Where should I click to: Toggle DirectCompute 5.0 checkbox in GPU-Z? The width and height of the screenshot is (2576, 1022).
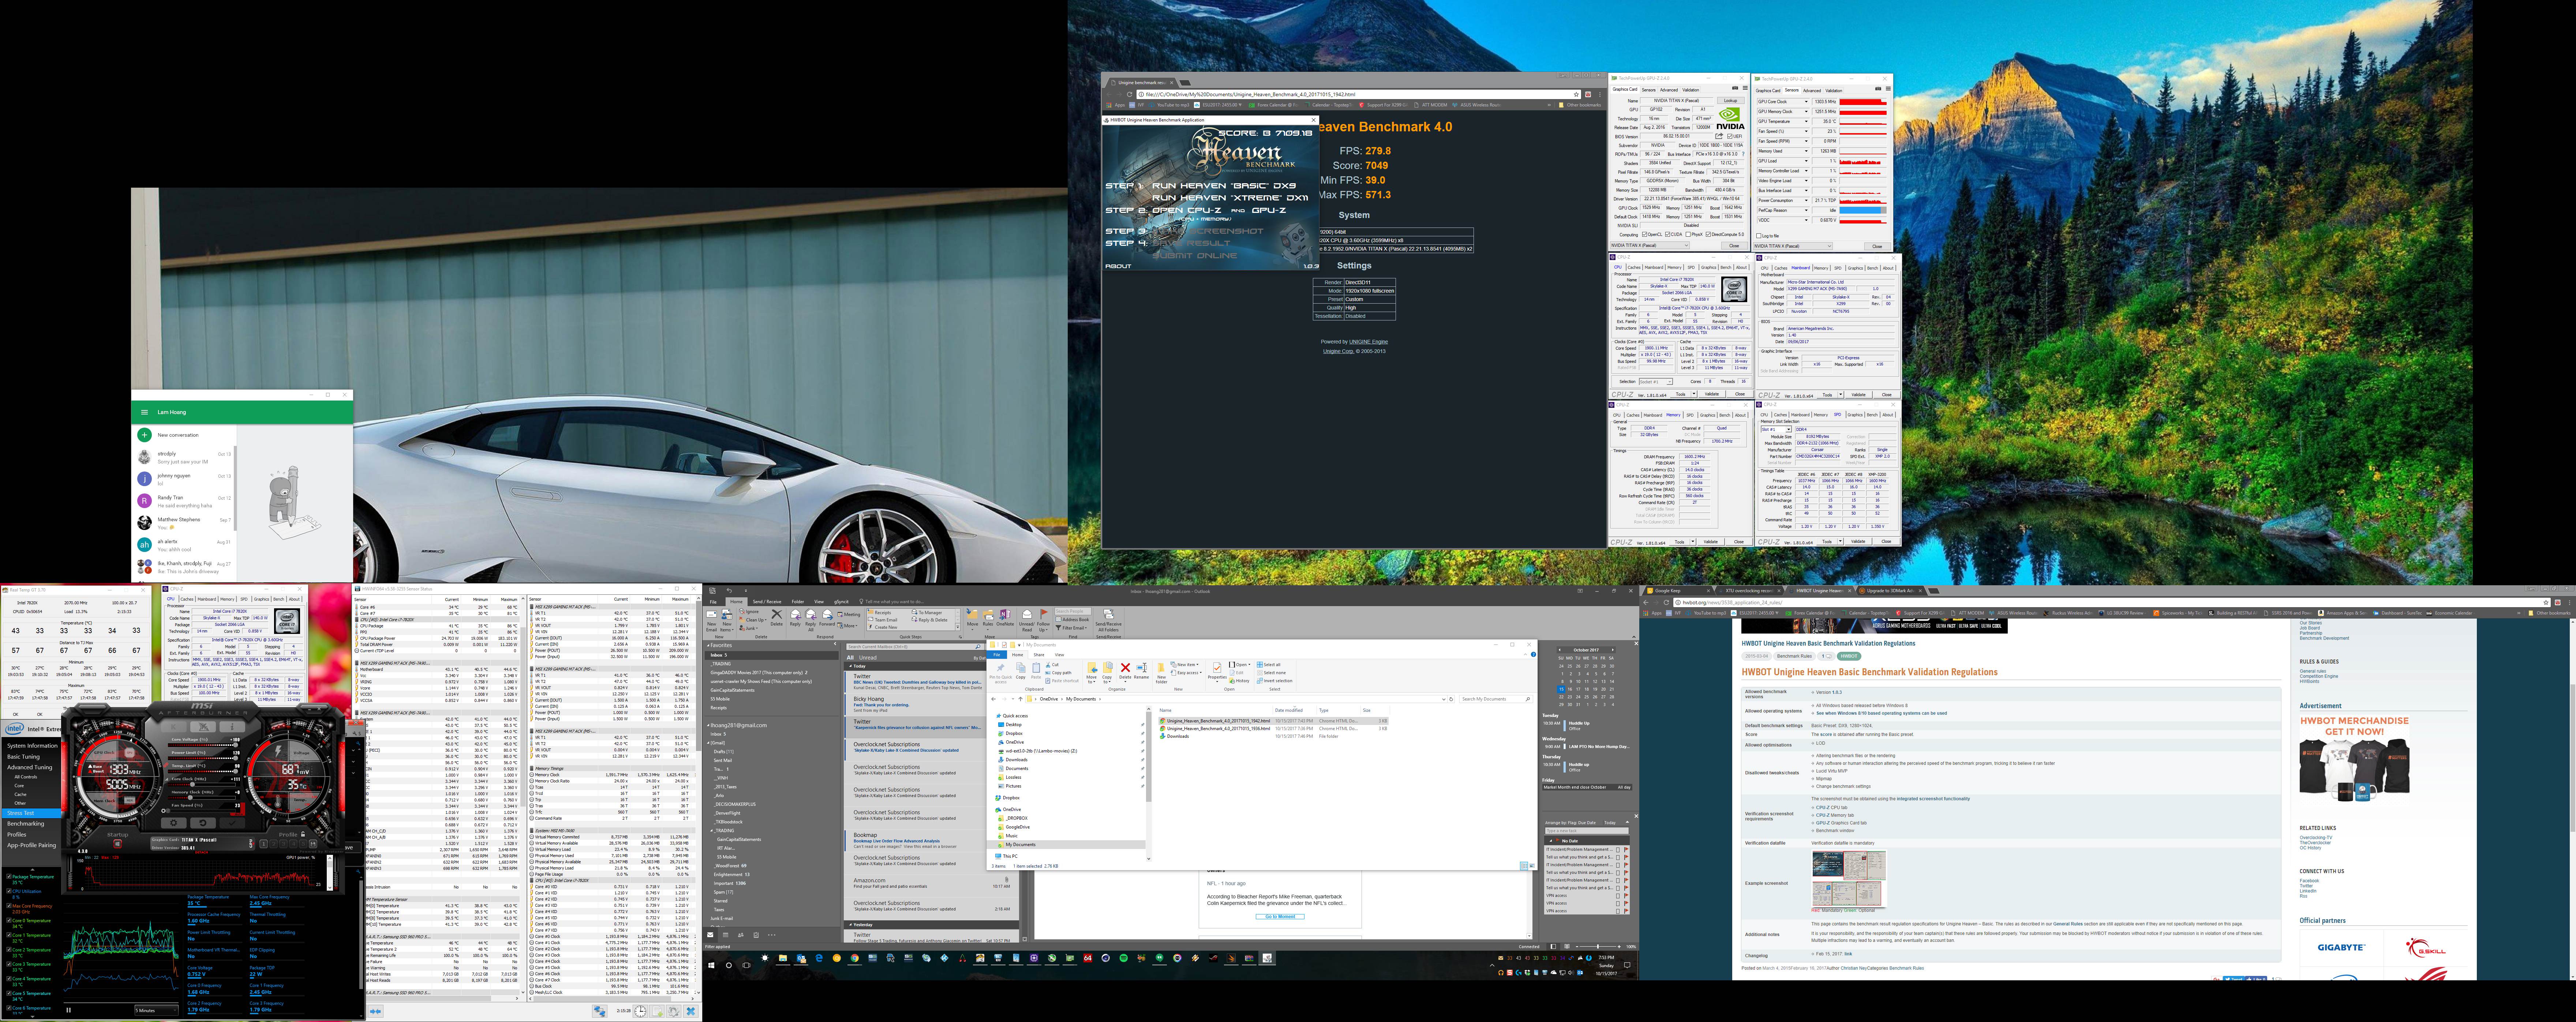1708,234
